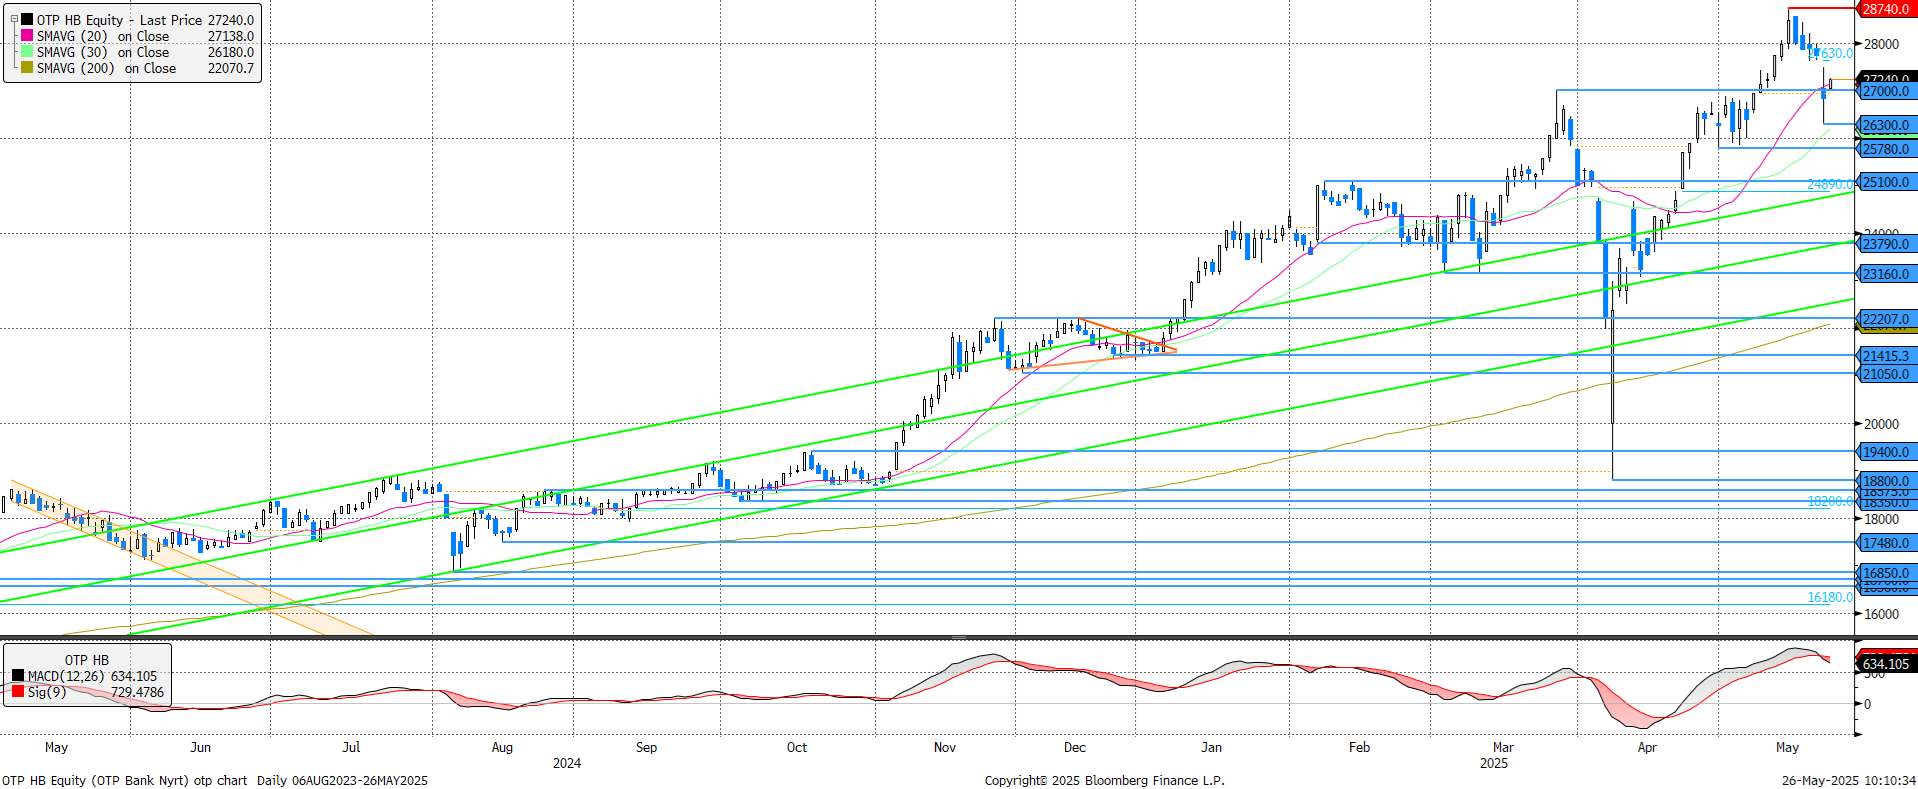Click the 22207.0 price level tag

[x=1886, y=319]
